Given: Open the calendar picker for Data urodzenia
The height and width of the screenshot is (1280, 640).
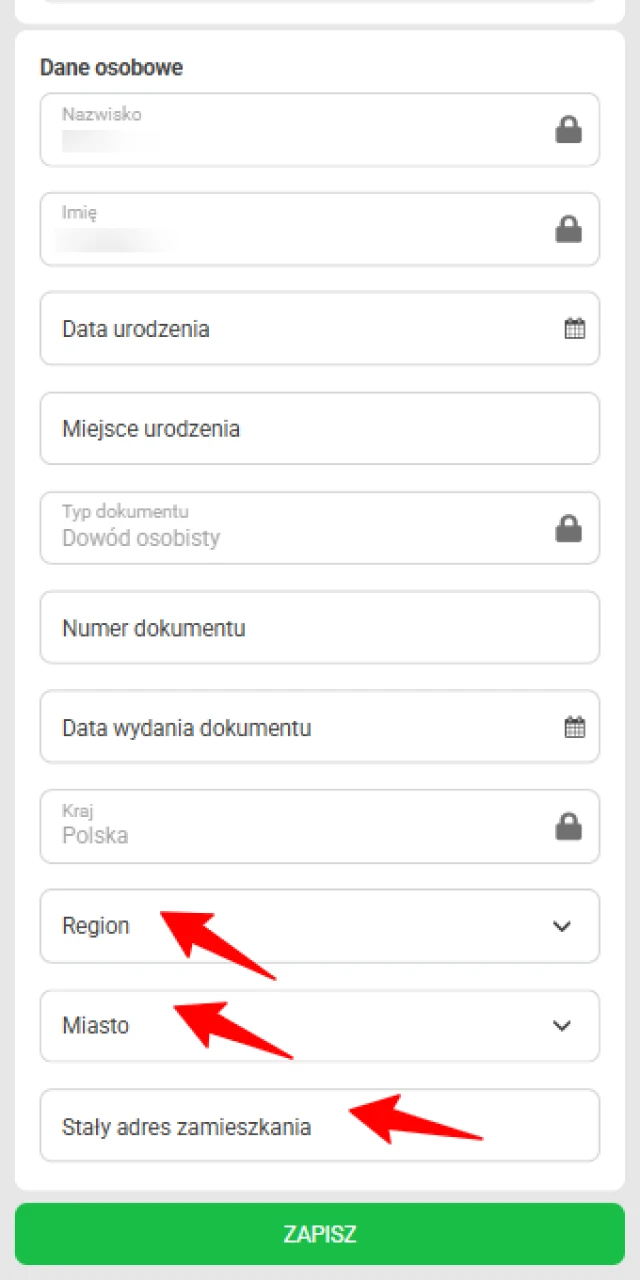Looking at the screenshot, I should (x=574, y=328).
